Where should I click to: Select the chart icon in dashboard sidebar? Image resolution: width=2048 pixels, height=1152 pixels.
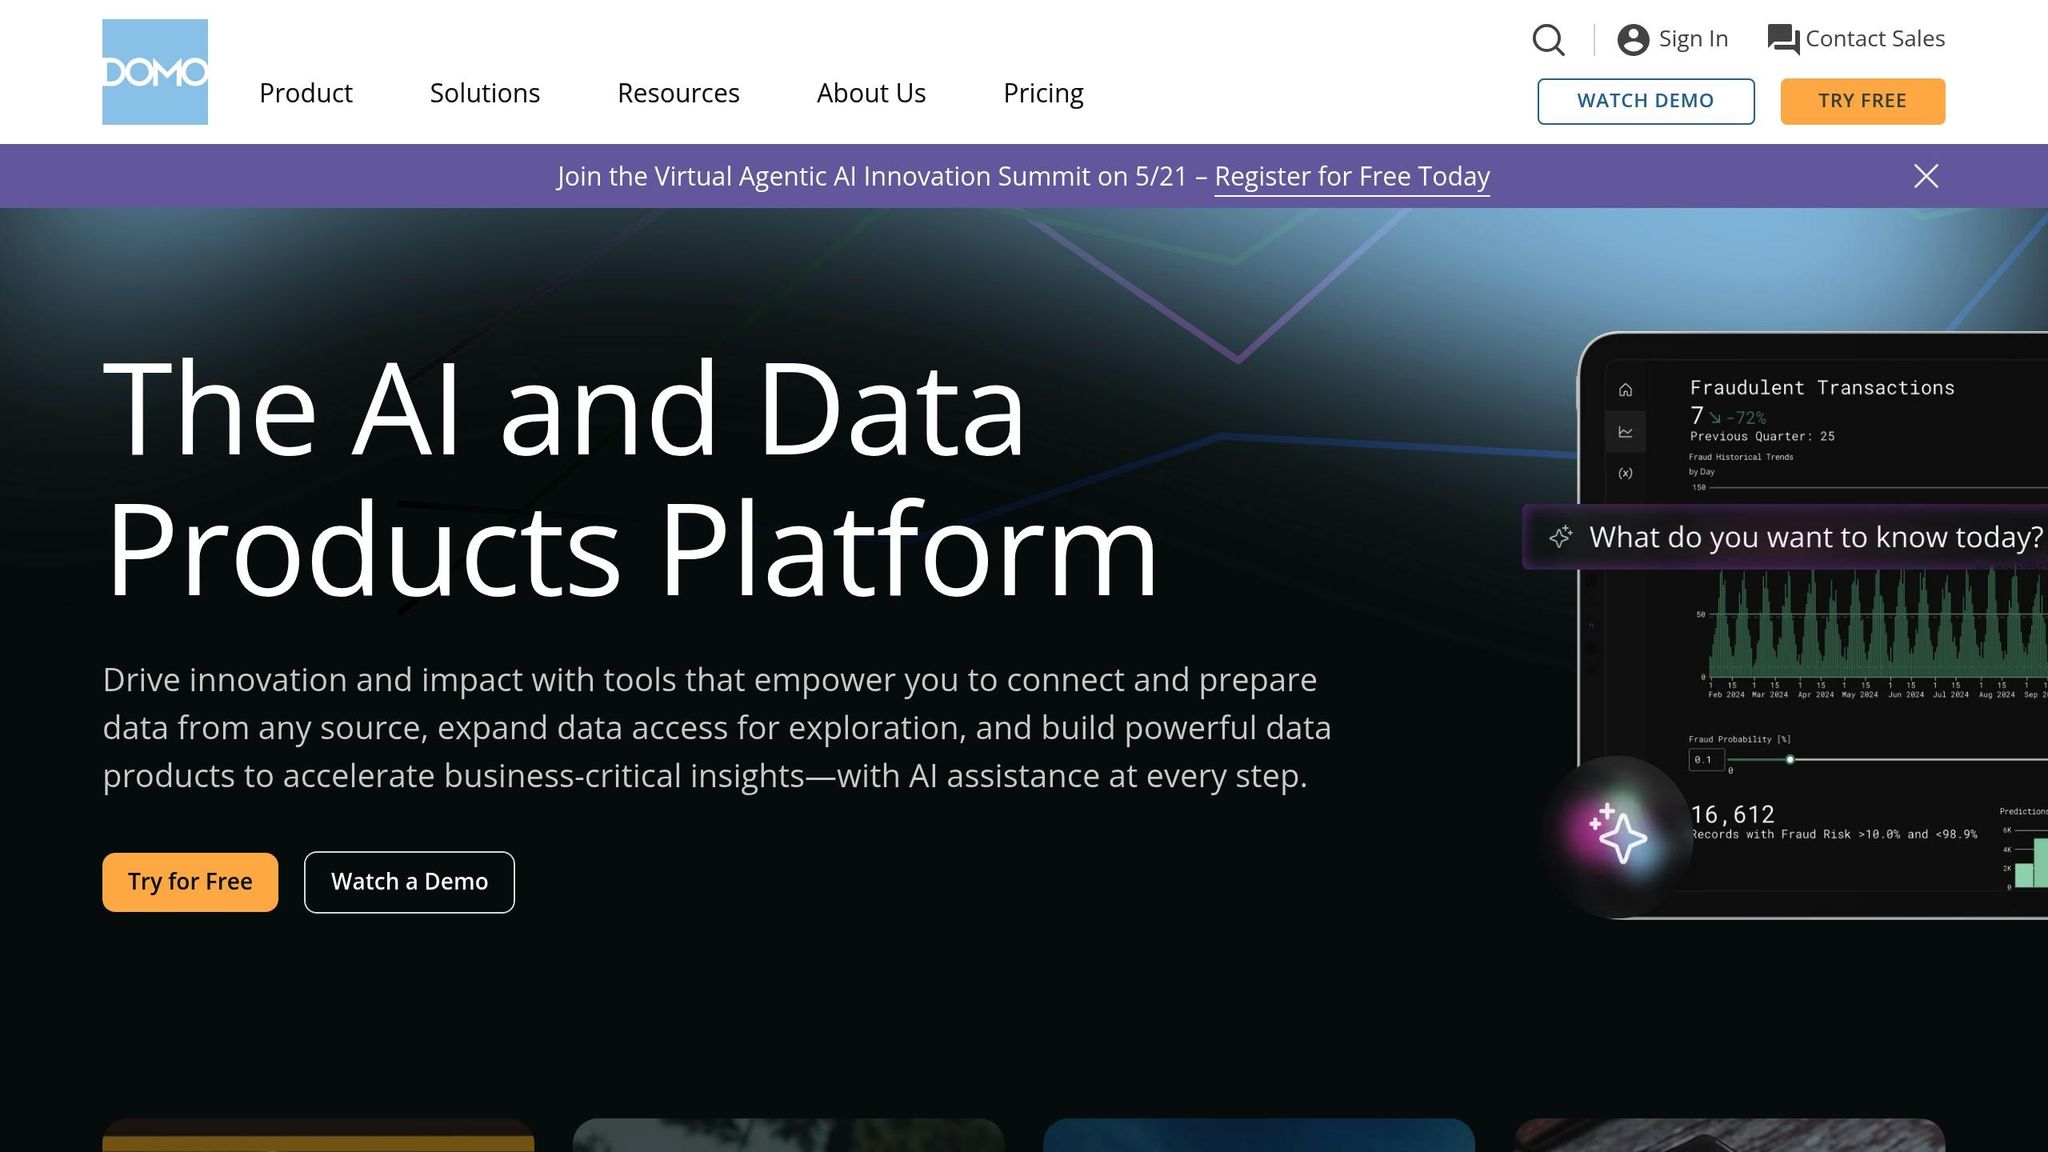[x=1626, y=432]
